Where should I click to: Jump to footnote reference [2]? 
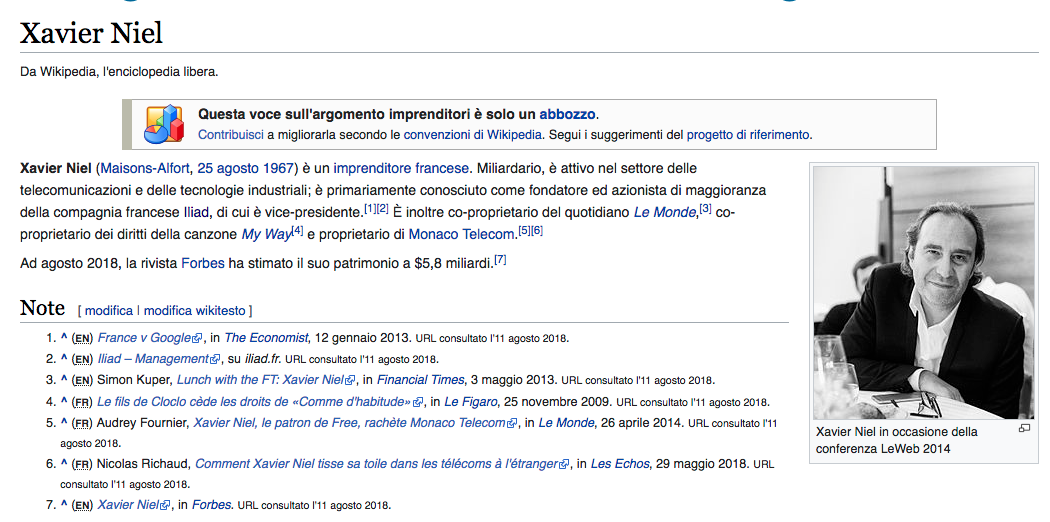point(382,209)
